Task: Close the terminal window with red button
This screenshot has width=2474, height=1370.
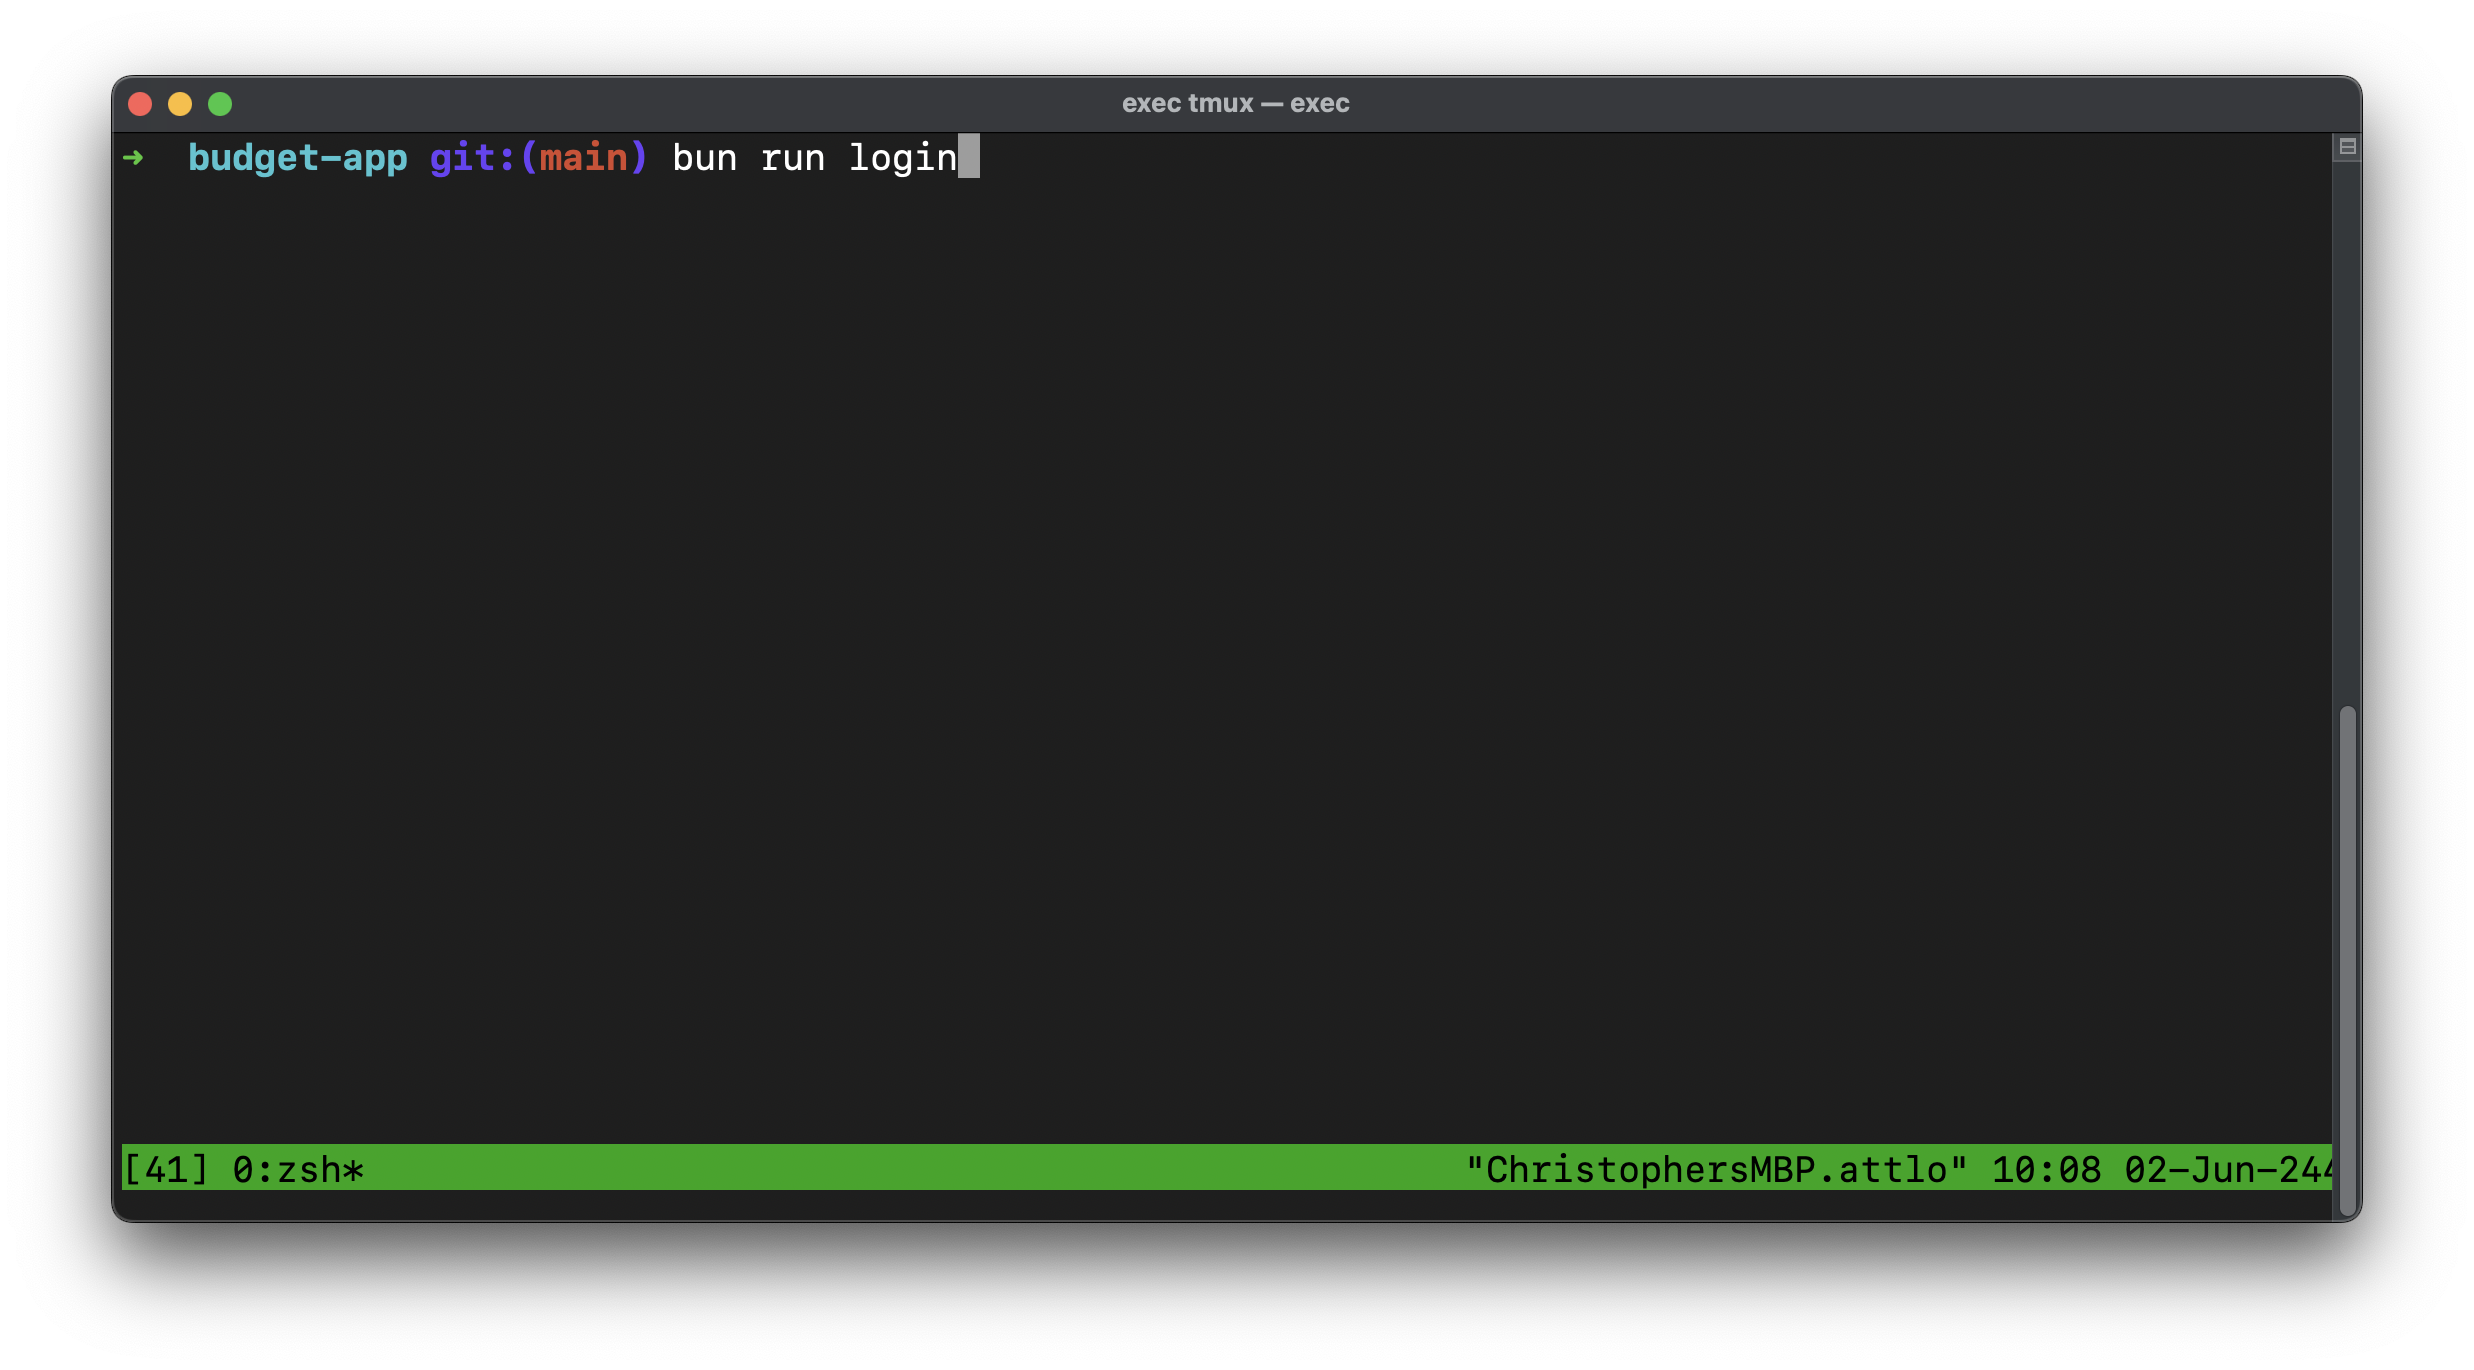Action: pyautogui.click(x=140, y=104)
